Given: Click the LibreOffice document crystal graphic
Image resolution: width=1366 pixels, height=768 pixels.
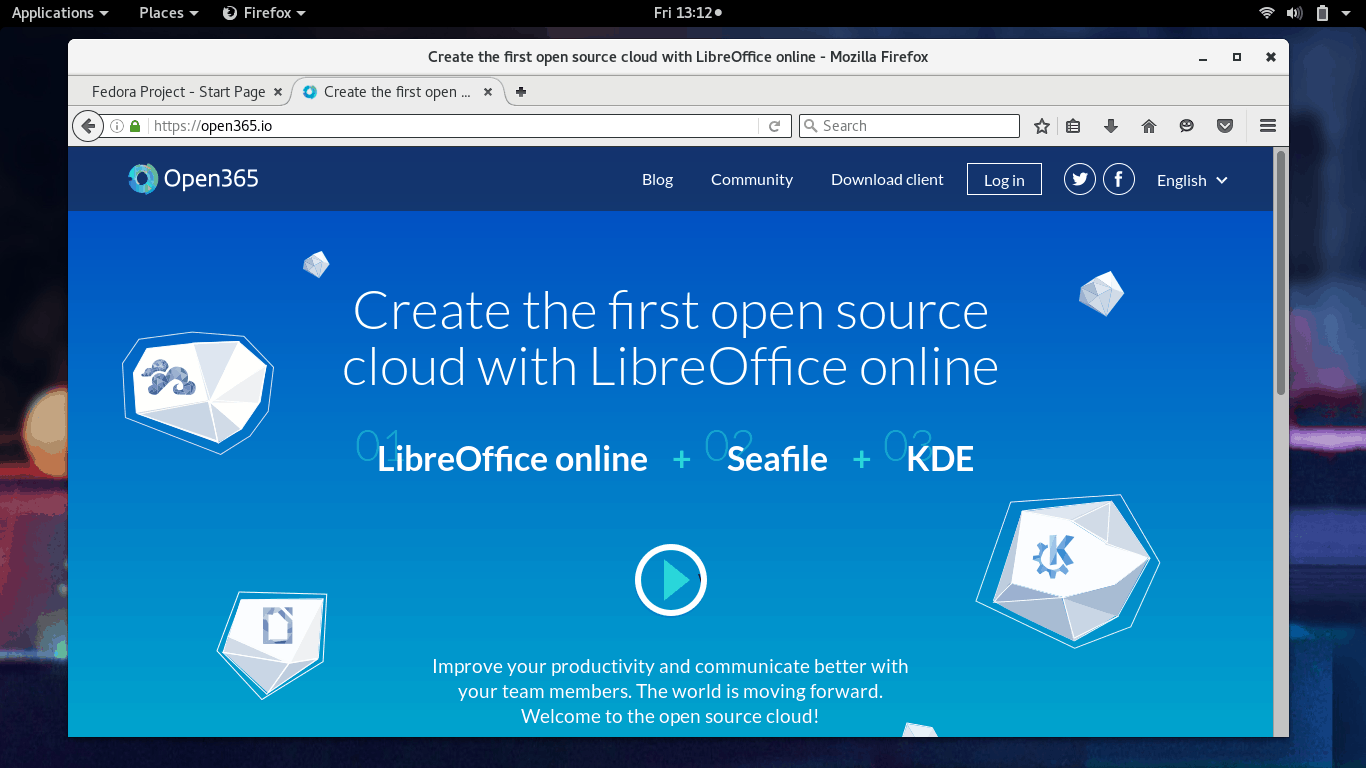Looking at the screenshot, I should tap(272, 643).
